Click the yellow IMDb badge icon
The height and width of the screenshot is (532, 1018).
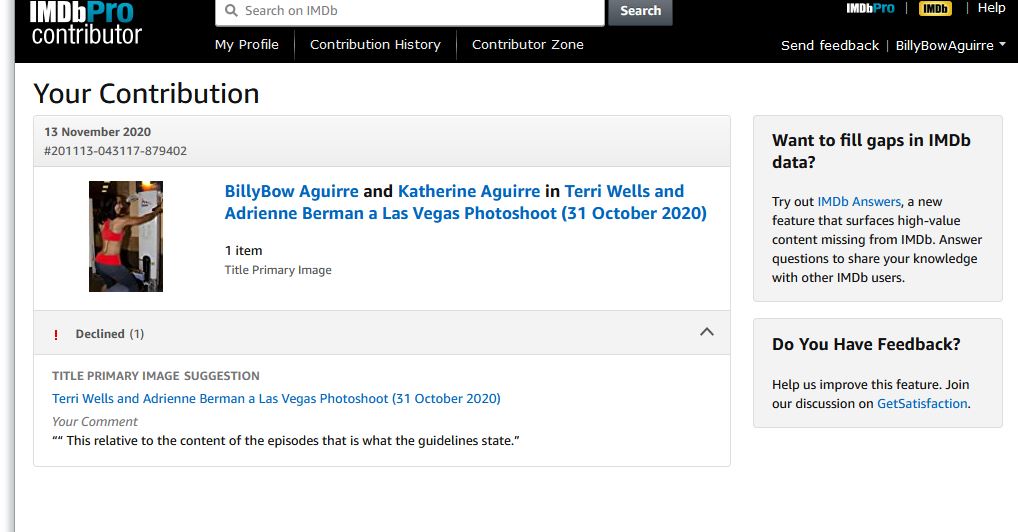click(x=935, y=8)
